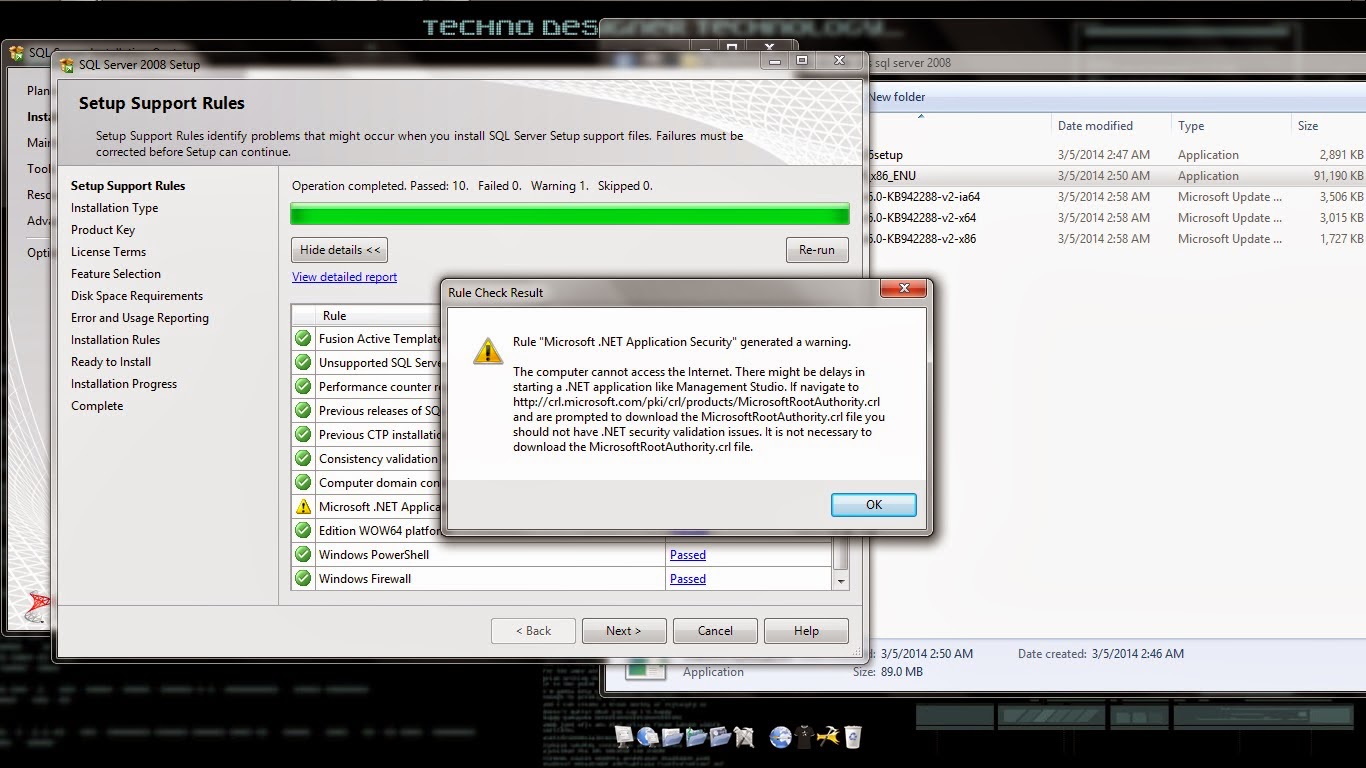
Task: Select Installation Rules in the step list
Action: pyautogui.click(x=115, y=340)
